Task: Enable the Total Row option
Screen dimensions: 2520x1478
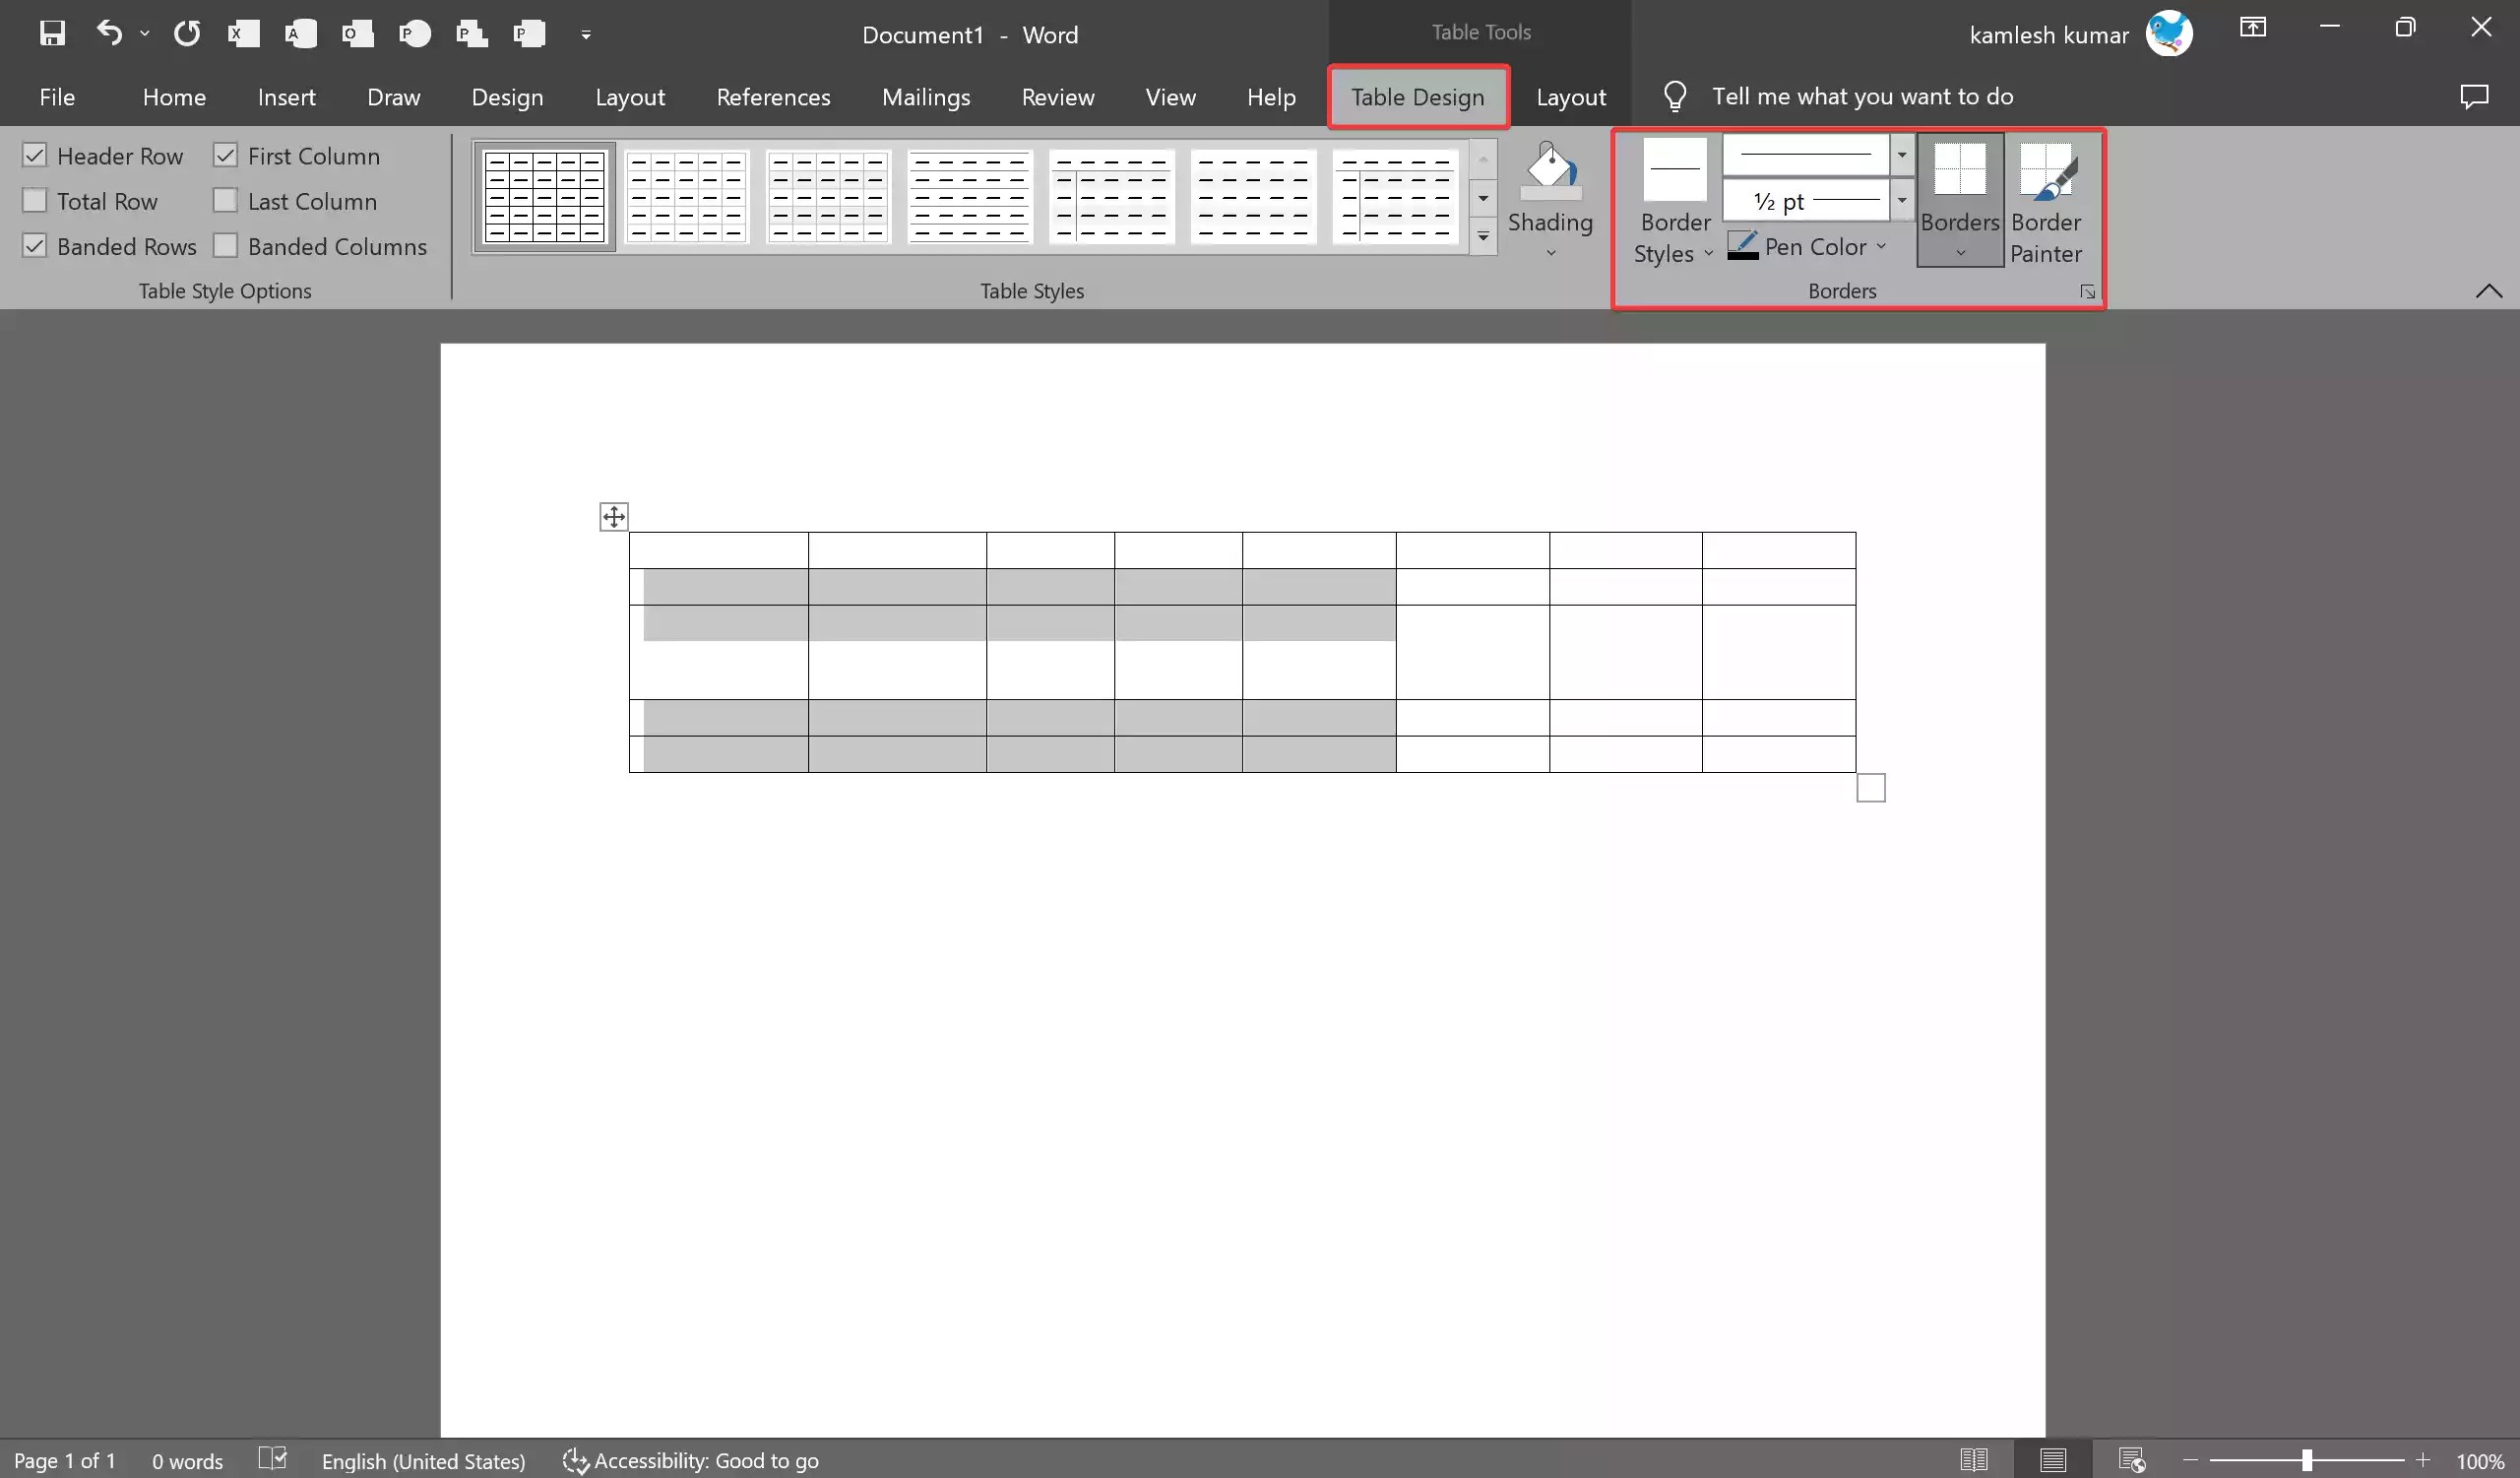Action: [35, 200]
